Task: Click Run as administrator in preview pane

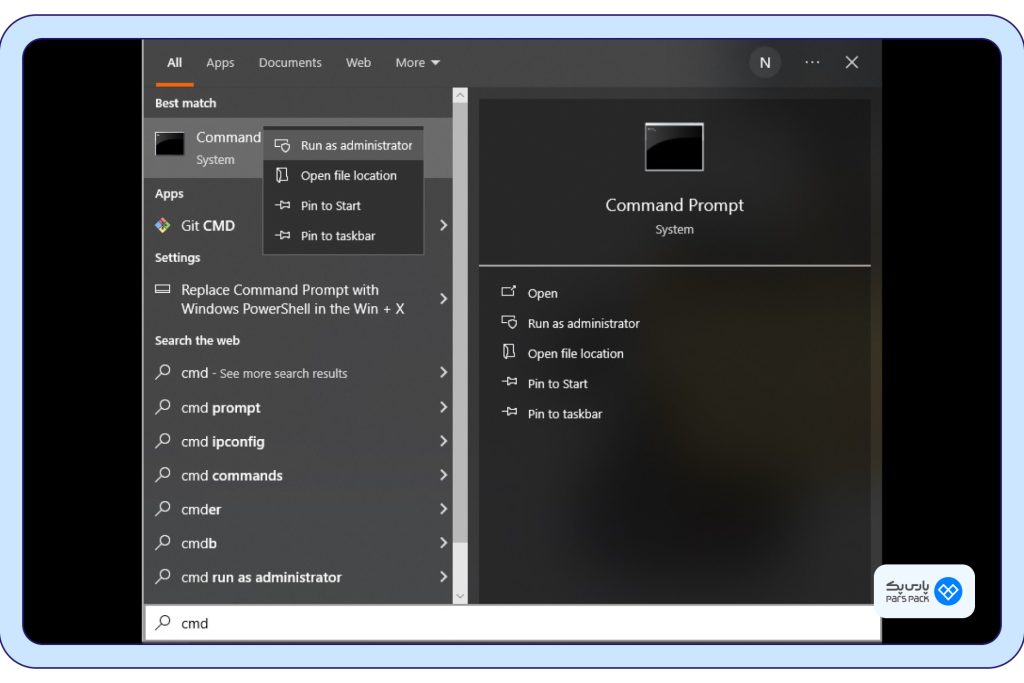Action: [583, 323]
